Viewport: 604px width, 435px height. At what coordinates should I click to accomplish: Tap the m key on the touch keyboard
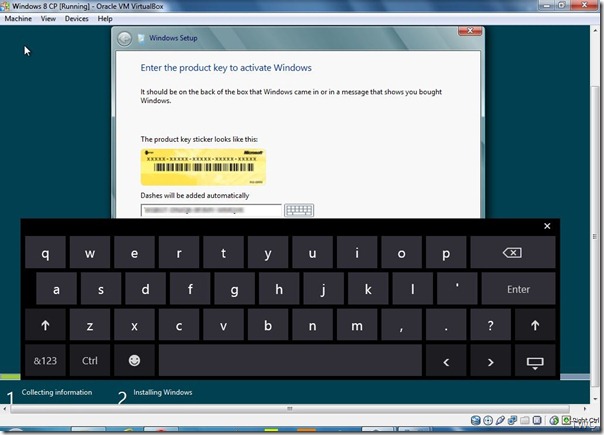click(x=357, y=325)
